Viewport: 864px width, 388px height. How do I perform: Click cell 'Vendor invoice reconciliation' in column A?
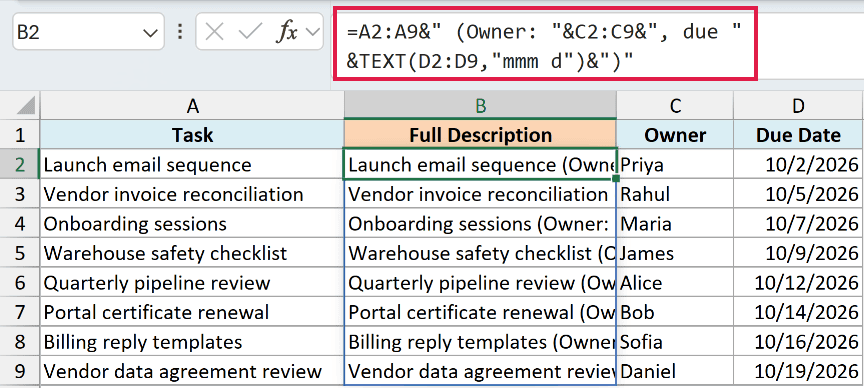point(192,194)
